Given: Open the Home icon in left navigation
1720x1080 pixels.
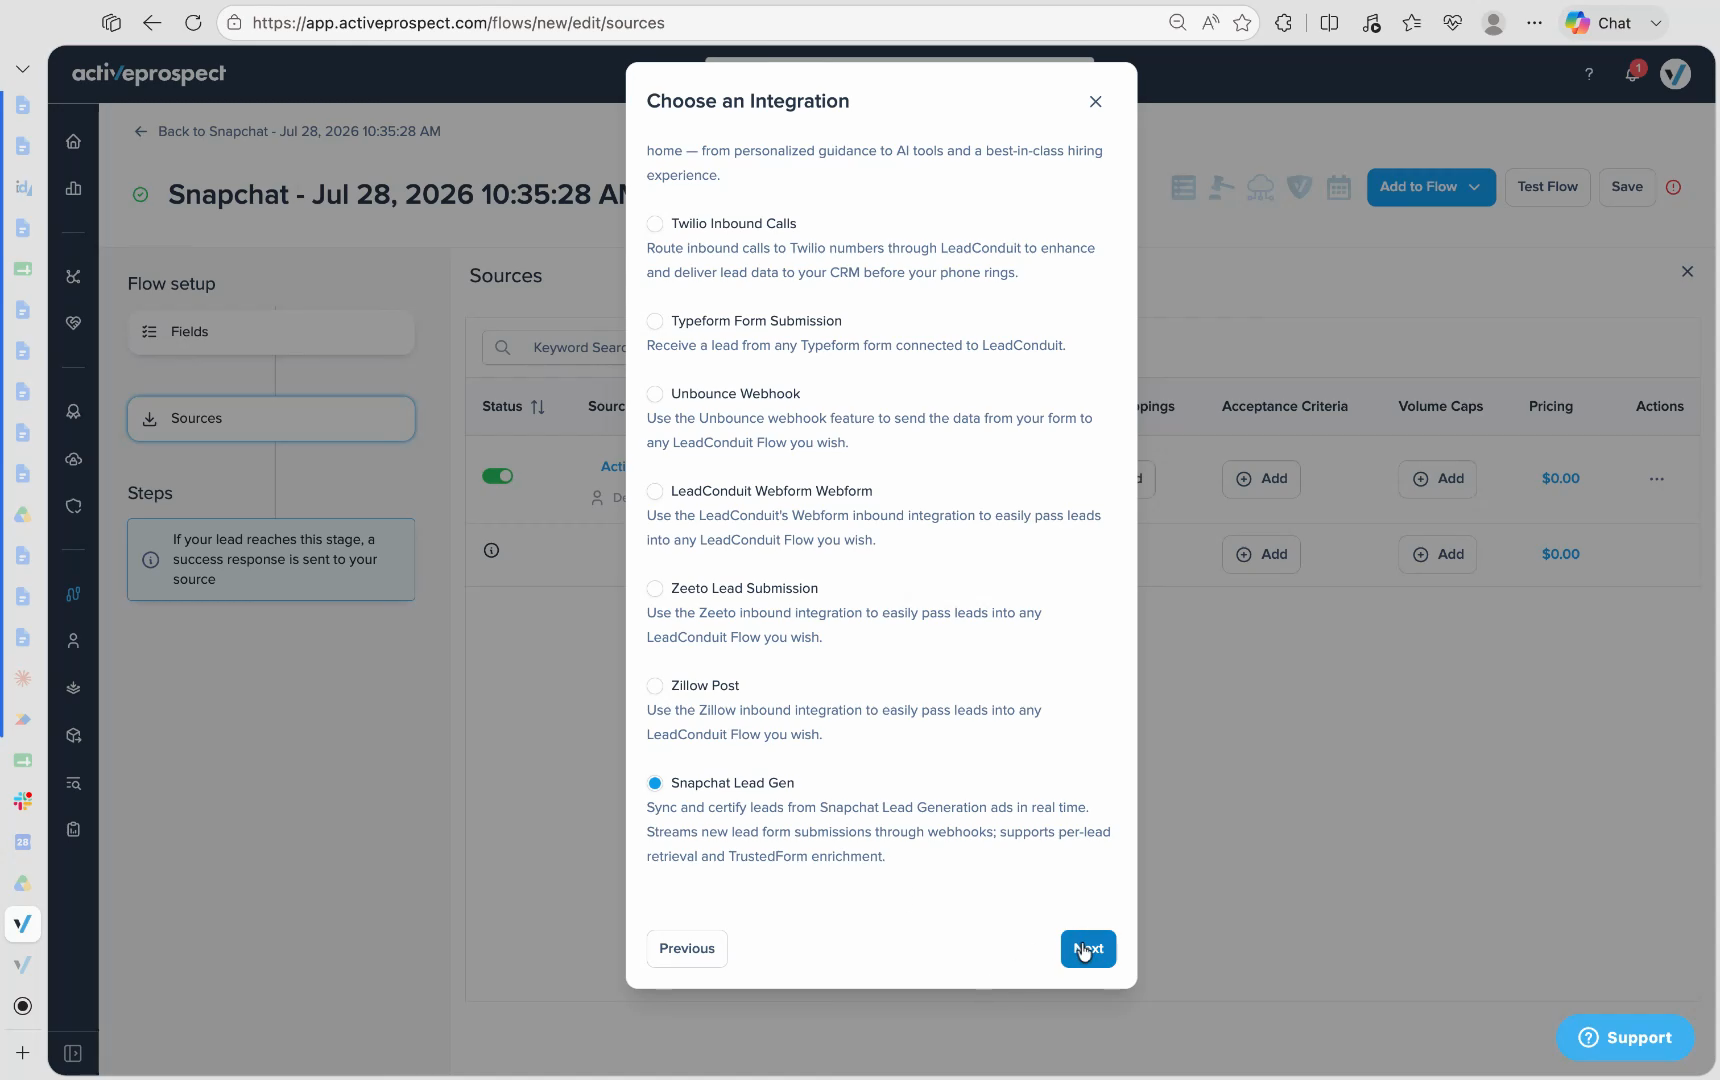Looking at the screenshot, I should pyautogui.click(x=73, y=142).
